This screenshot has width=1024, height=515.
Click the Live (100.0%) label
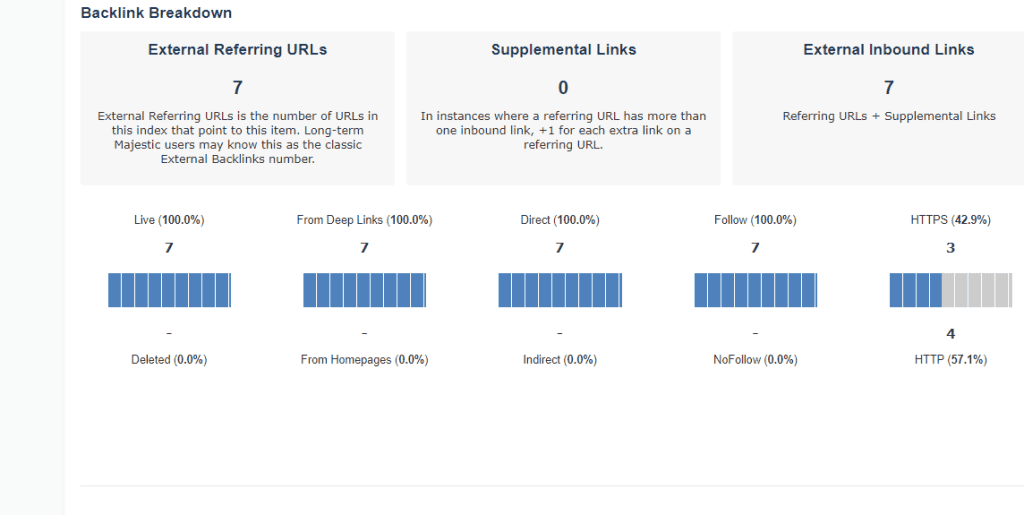(169, 220)
